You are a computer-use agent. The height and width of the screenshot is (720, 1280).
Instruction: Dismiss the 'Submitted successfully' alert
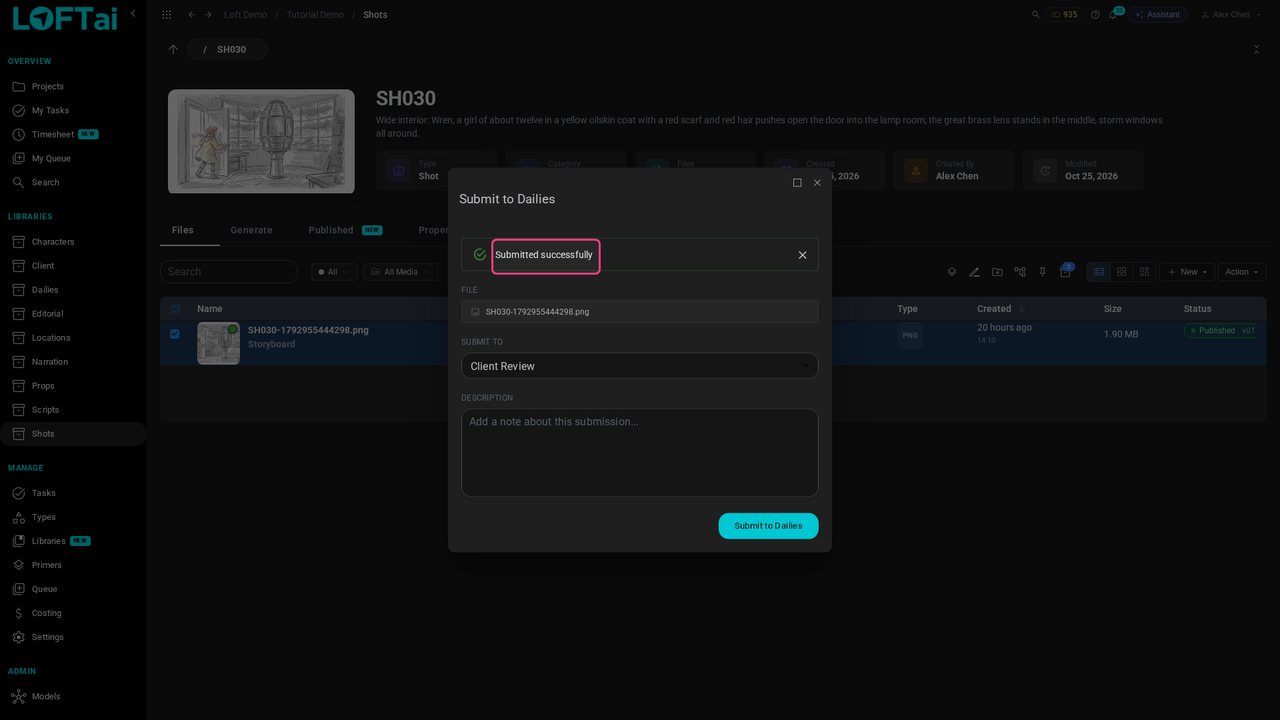click(802, 255)
